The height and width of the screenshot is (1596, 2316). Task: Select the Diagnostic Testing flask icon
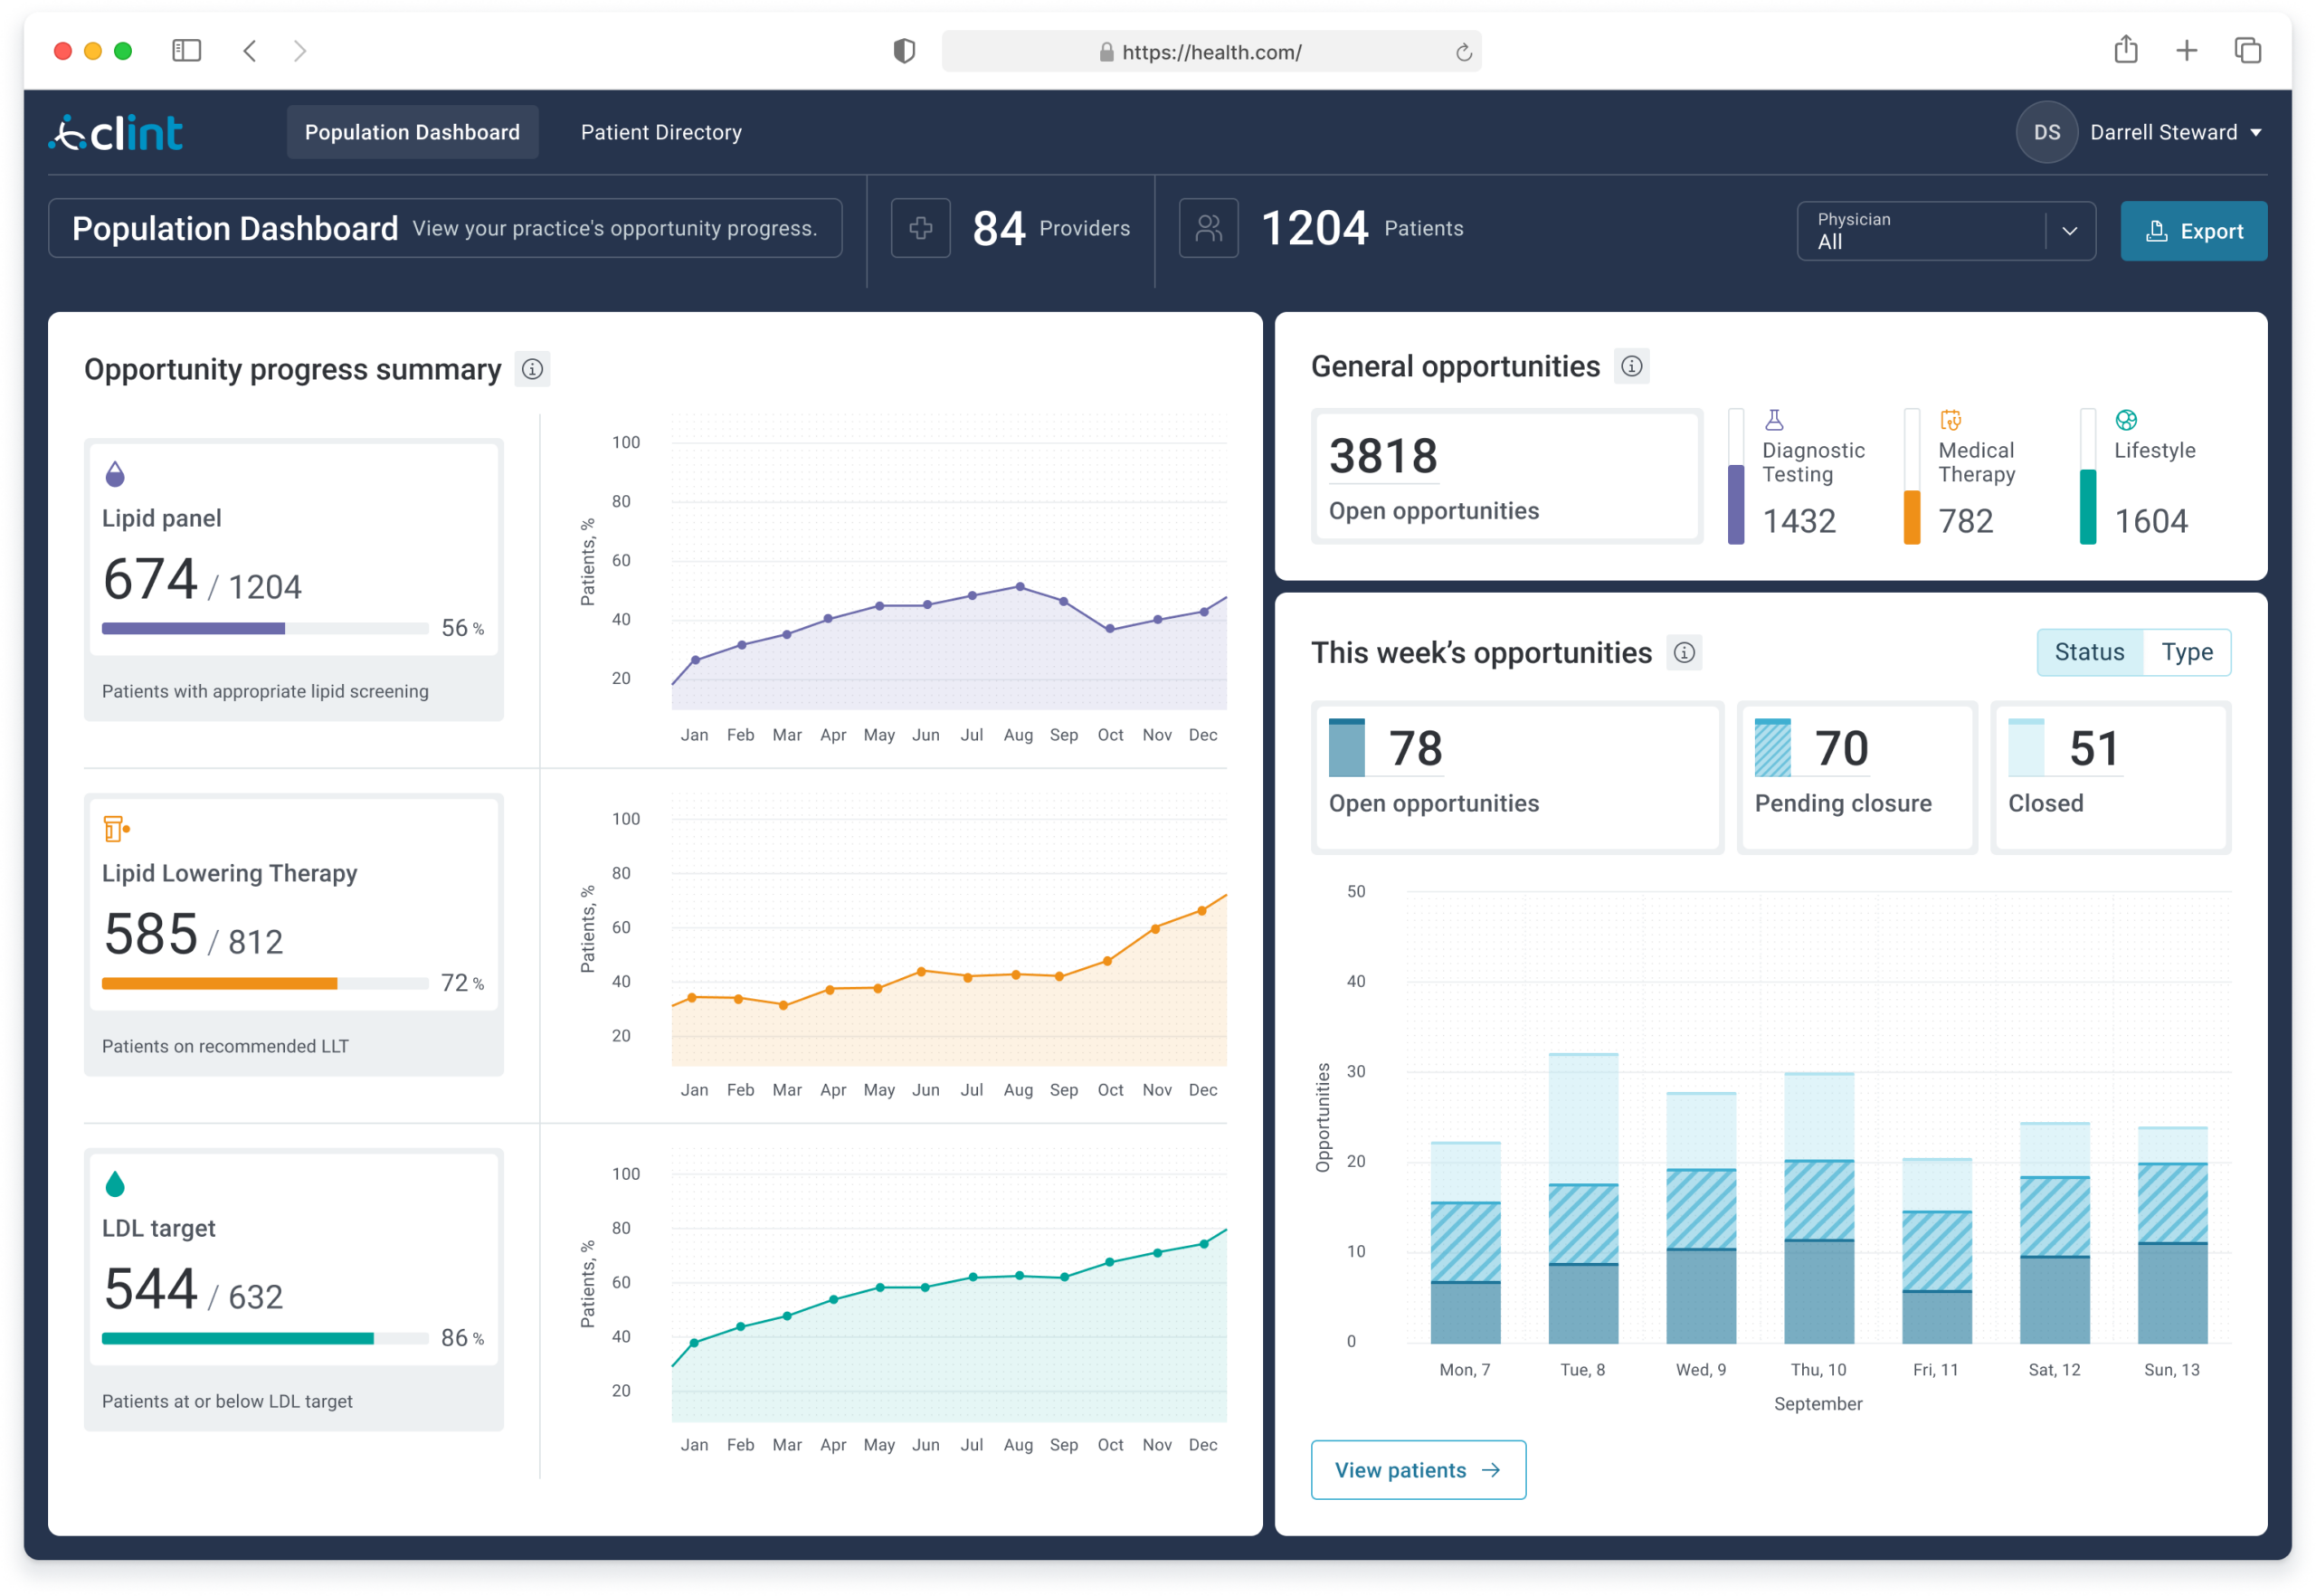tap(1774, 419)
